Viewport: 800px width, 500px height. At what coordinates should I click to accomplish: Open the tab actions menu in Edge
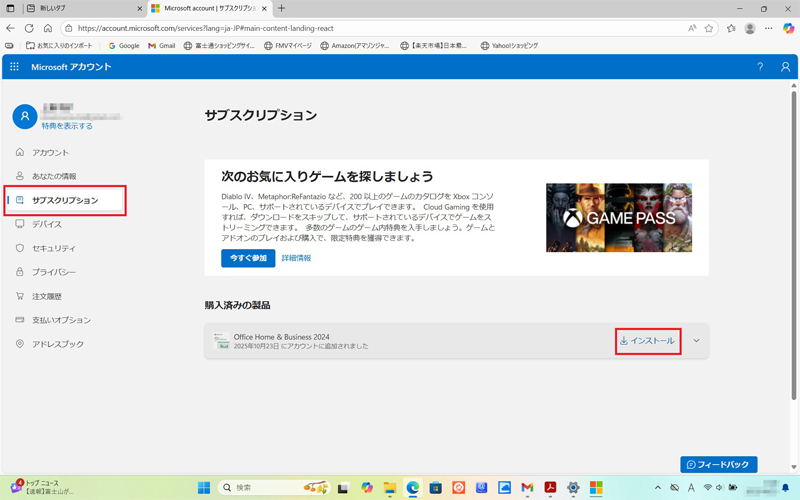point(11,9)
